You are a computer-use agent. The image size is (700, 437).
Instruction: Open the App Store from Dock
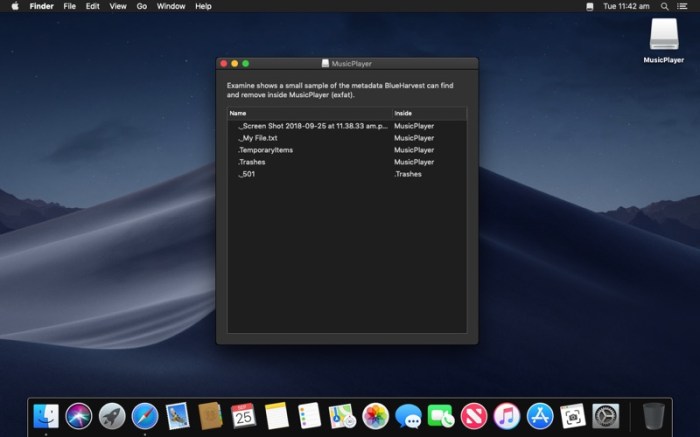540,415
